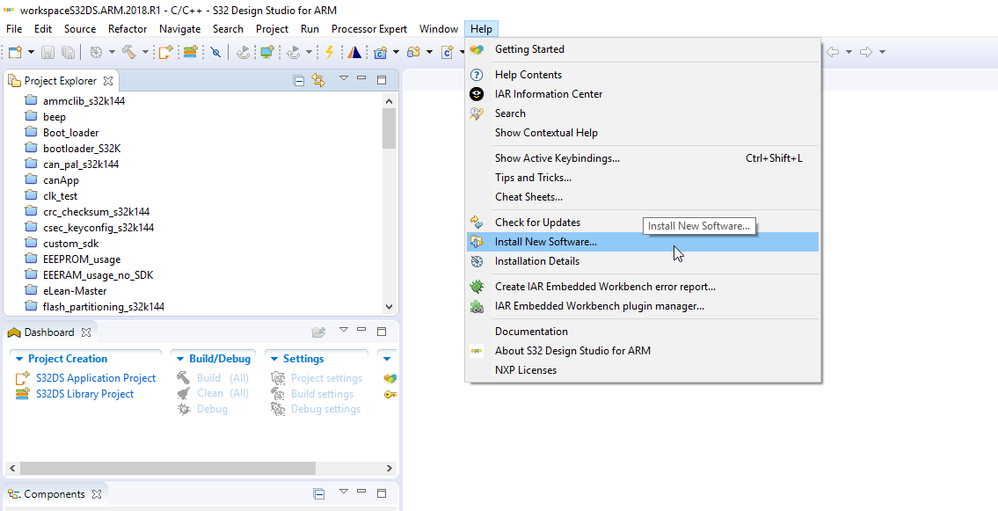The image size is (998, 511).
Task: Collapse All in Project Explorer
Action: tap(299, 81)
